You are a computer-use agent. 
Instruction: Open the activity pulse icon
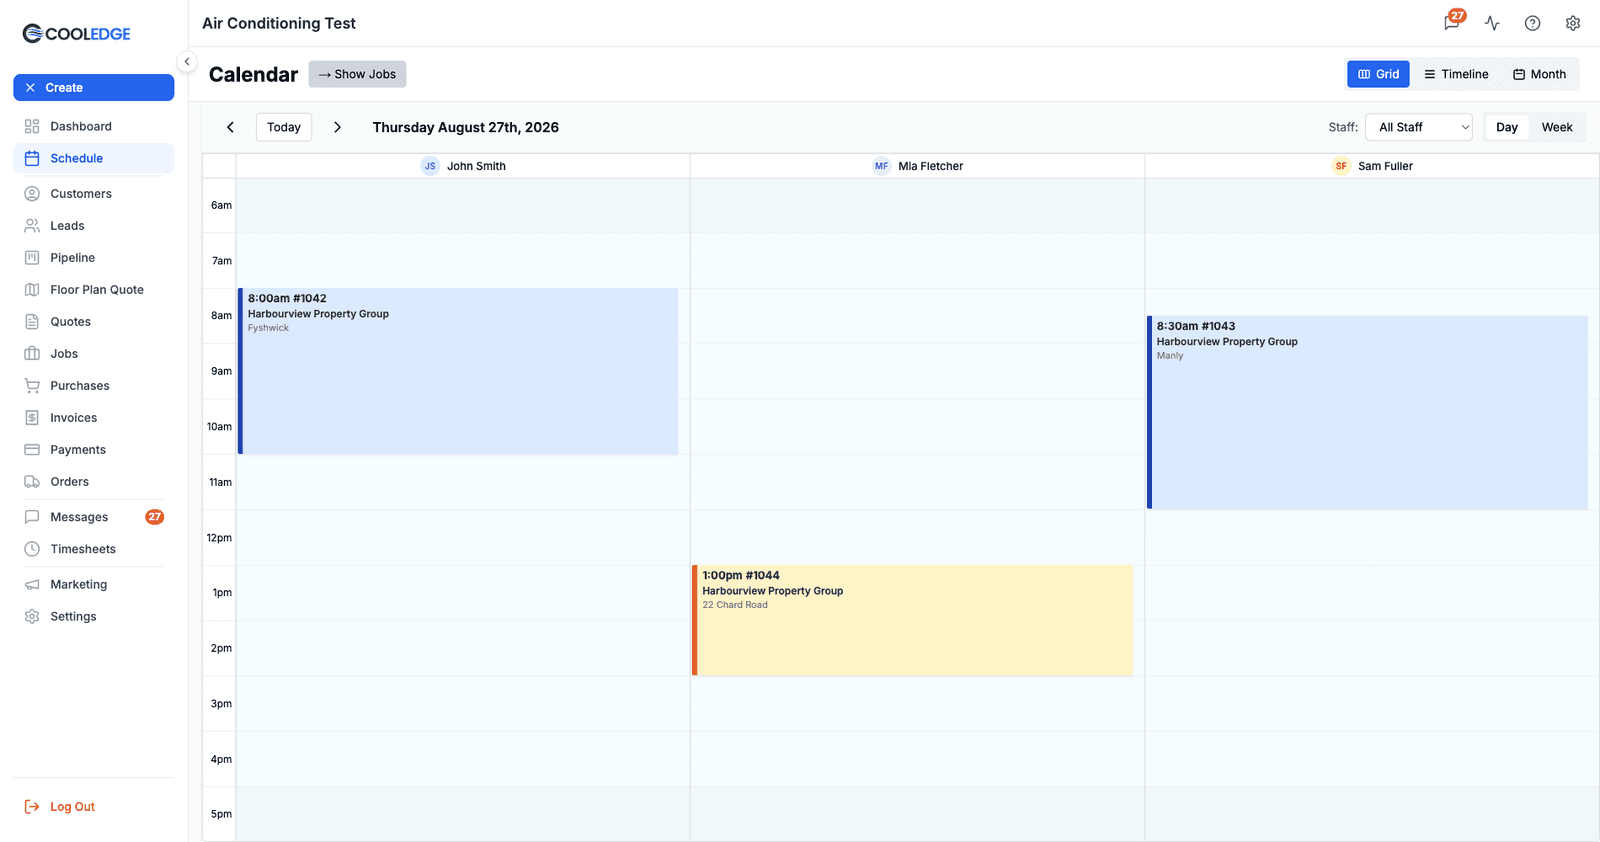pyautogui.click(x=1492, y=23)
